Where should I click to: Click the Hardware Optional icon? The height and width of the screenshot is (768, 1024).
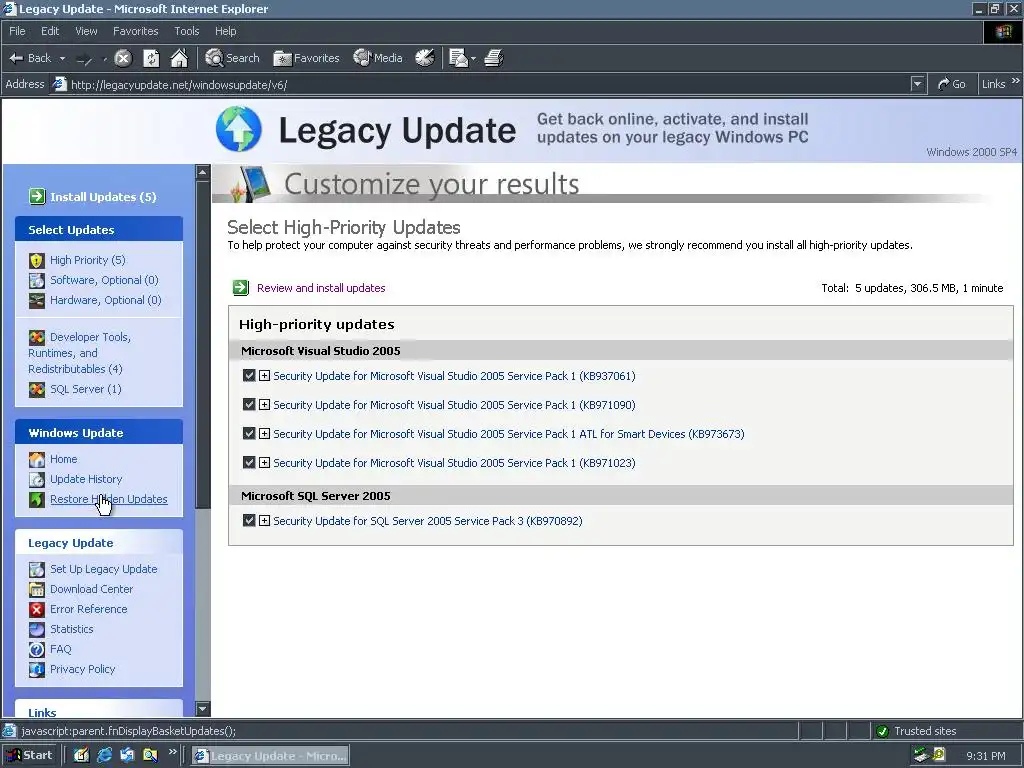click(37, 300)
